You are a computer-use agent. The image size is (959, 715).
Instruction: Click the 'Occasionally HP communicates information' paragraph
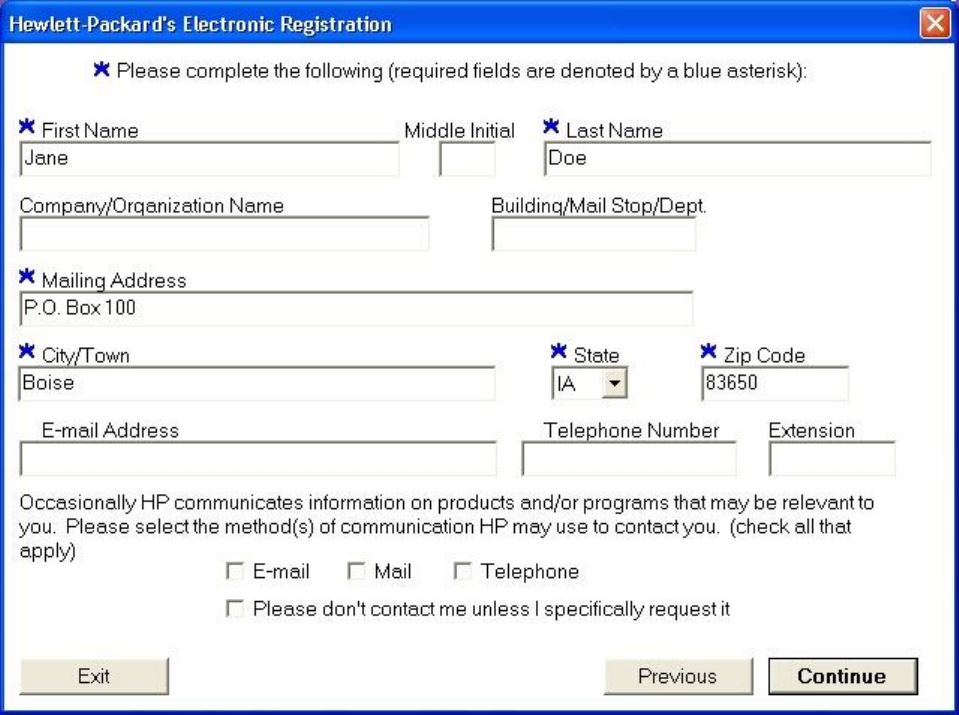[x=447, y=527]
